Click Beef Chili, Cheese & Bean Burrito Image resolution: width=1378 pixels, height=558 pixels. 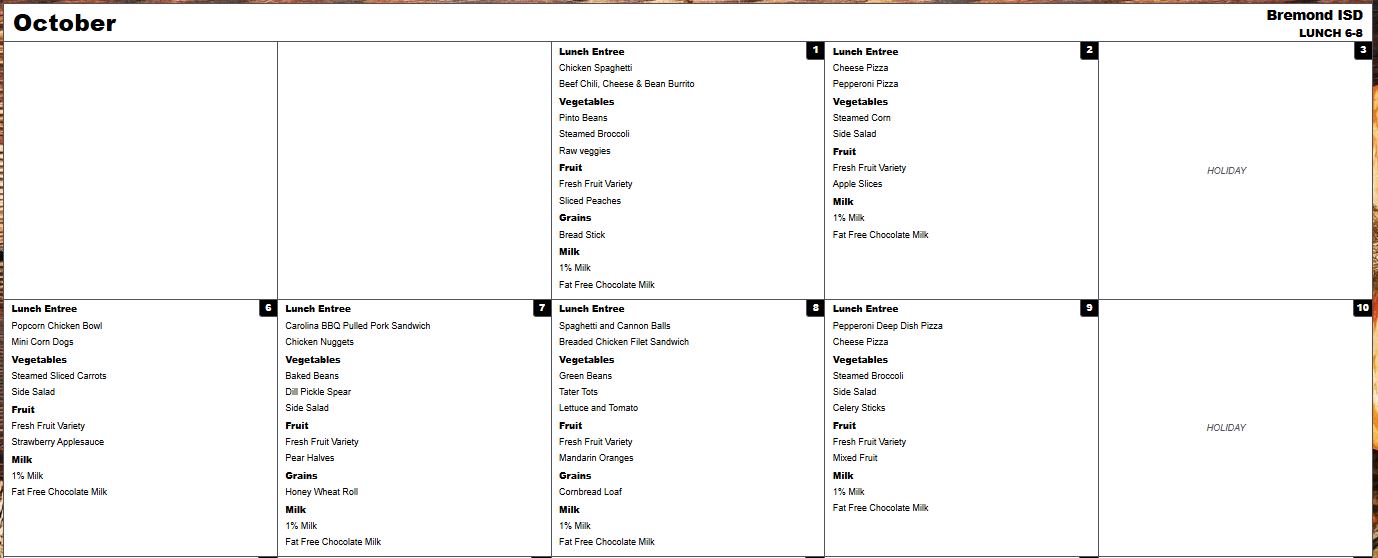[626, 84]
